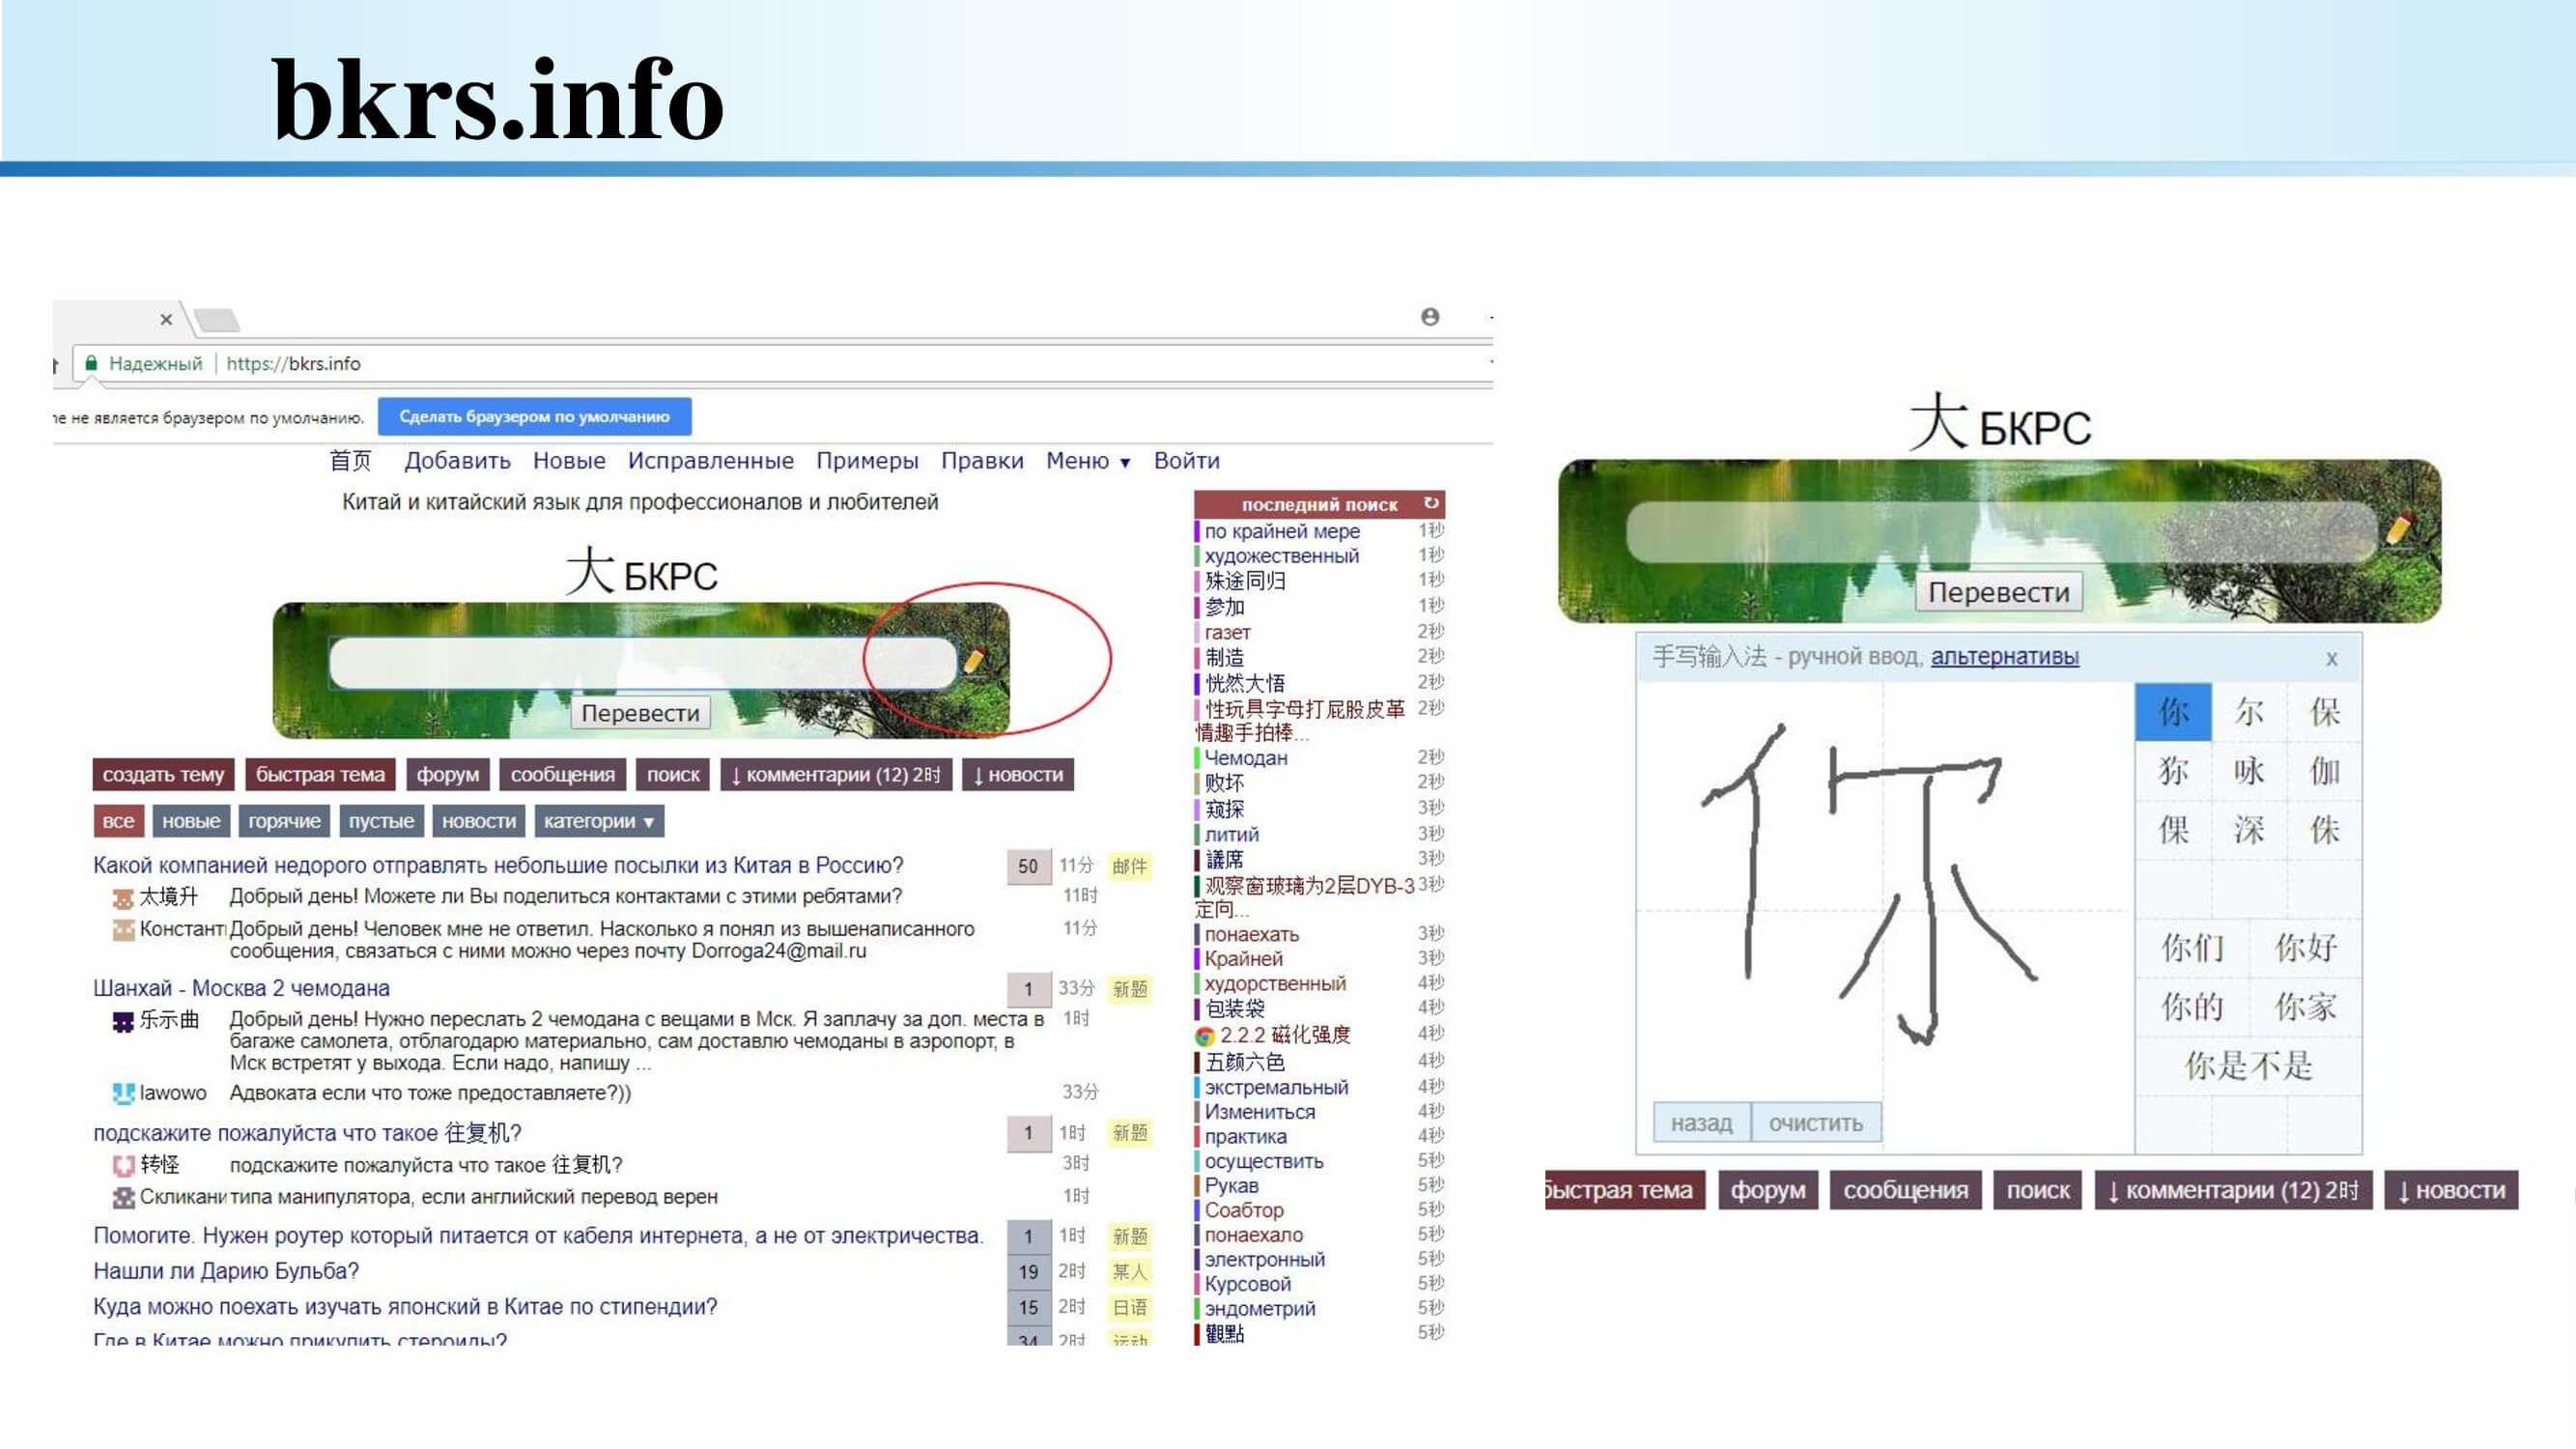Open the right-side форум button
The image size is (2576, 1449).
pyautogui.click(x=1768, y=1191)
